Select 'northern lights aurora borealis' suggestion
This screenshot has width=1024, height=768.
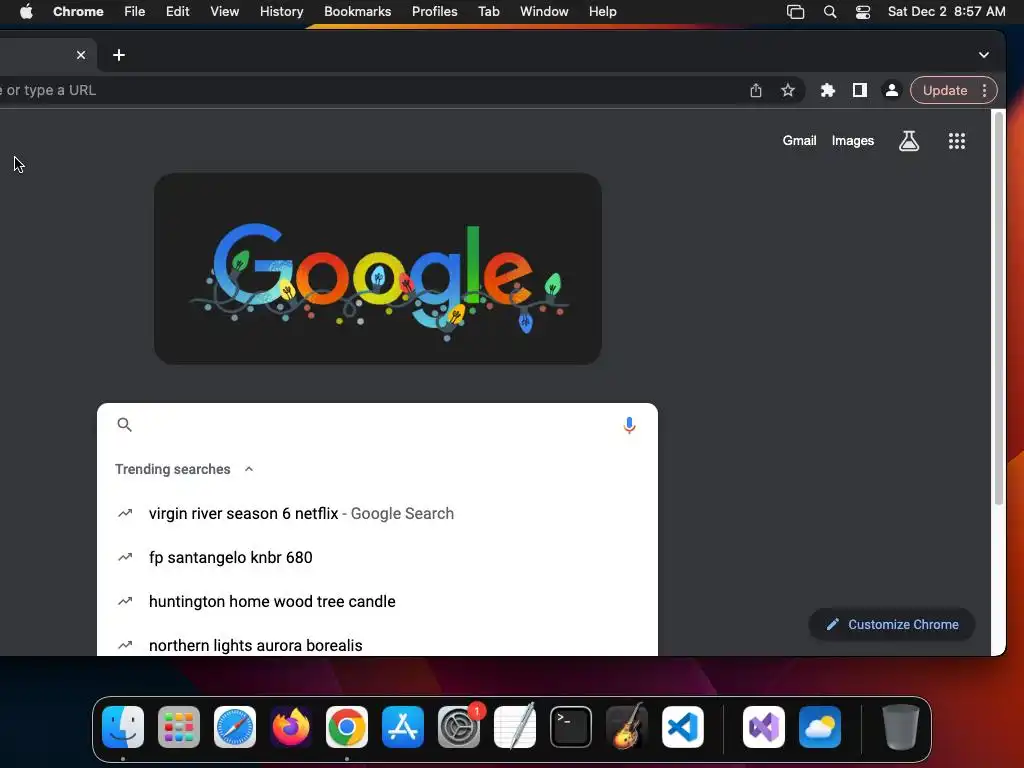[377, 645]
